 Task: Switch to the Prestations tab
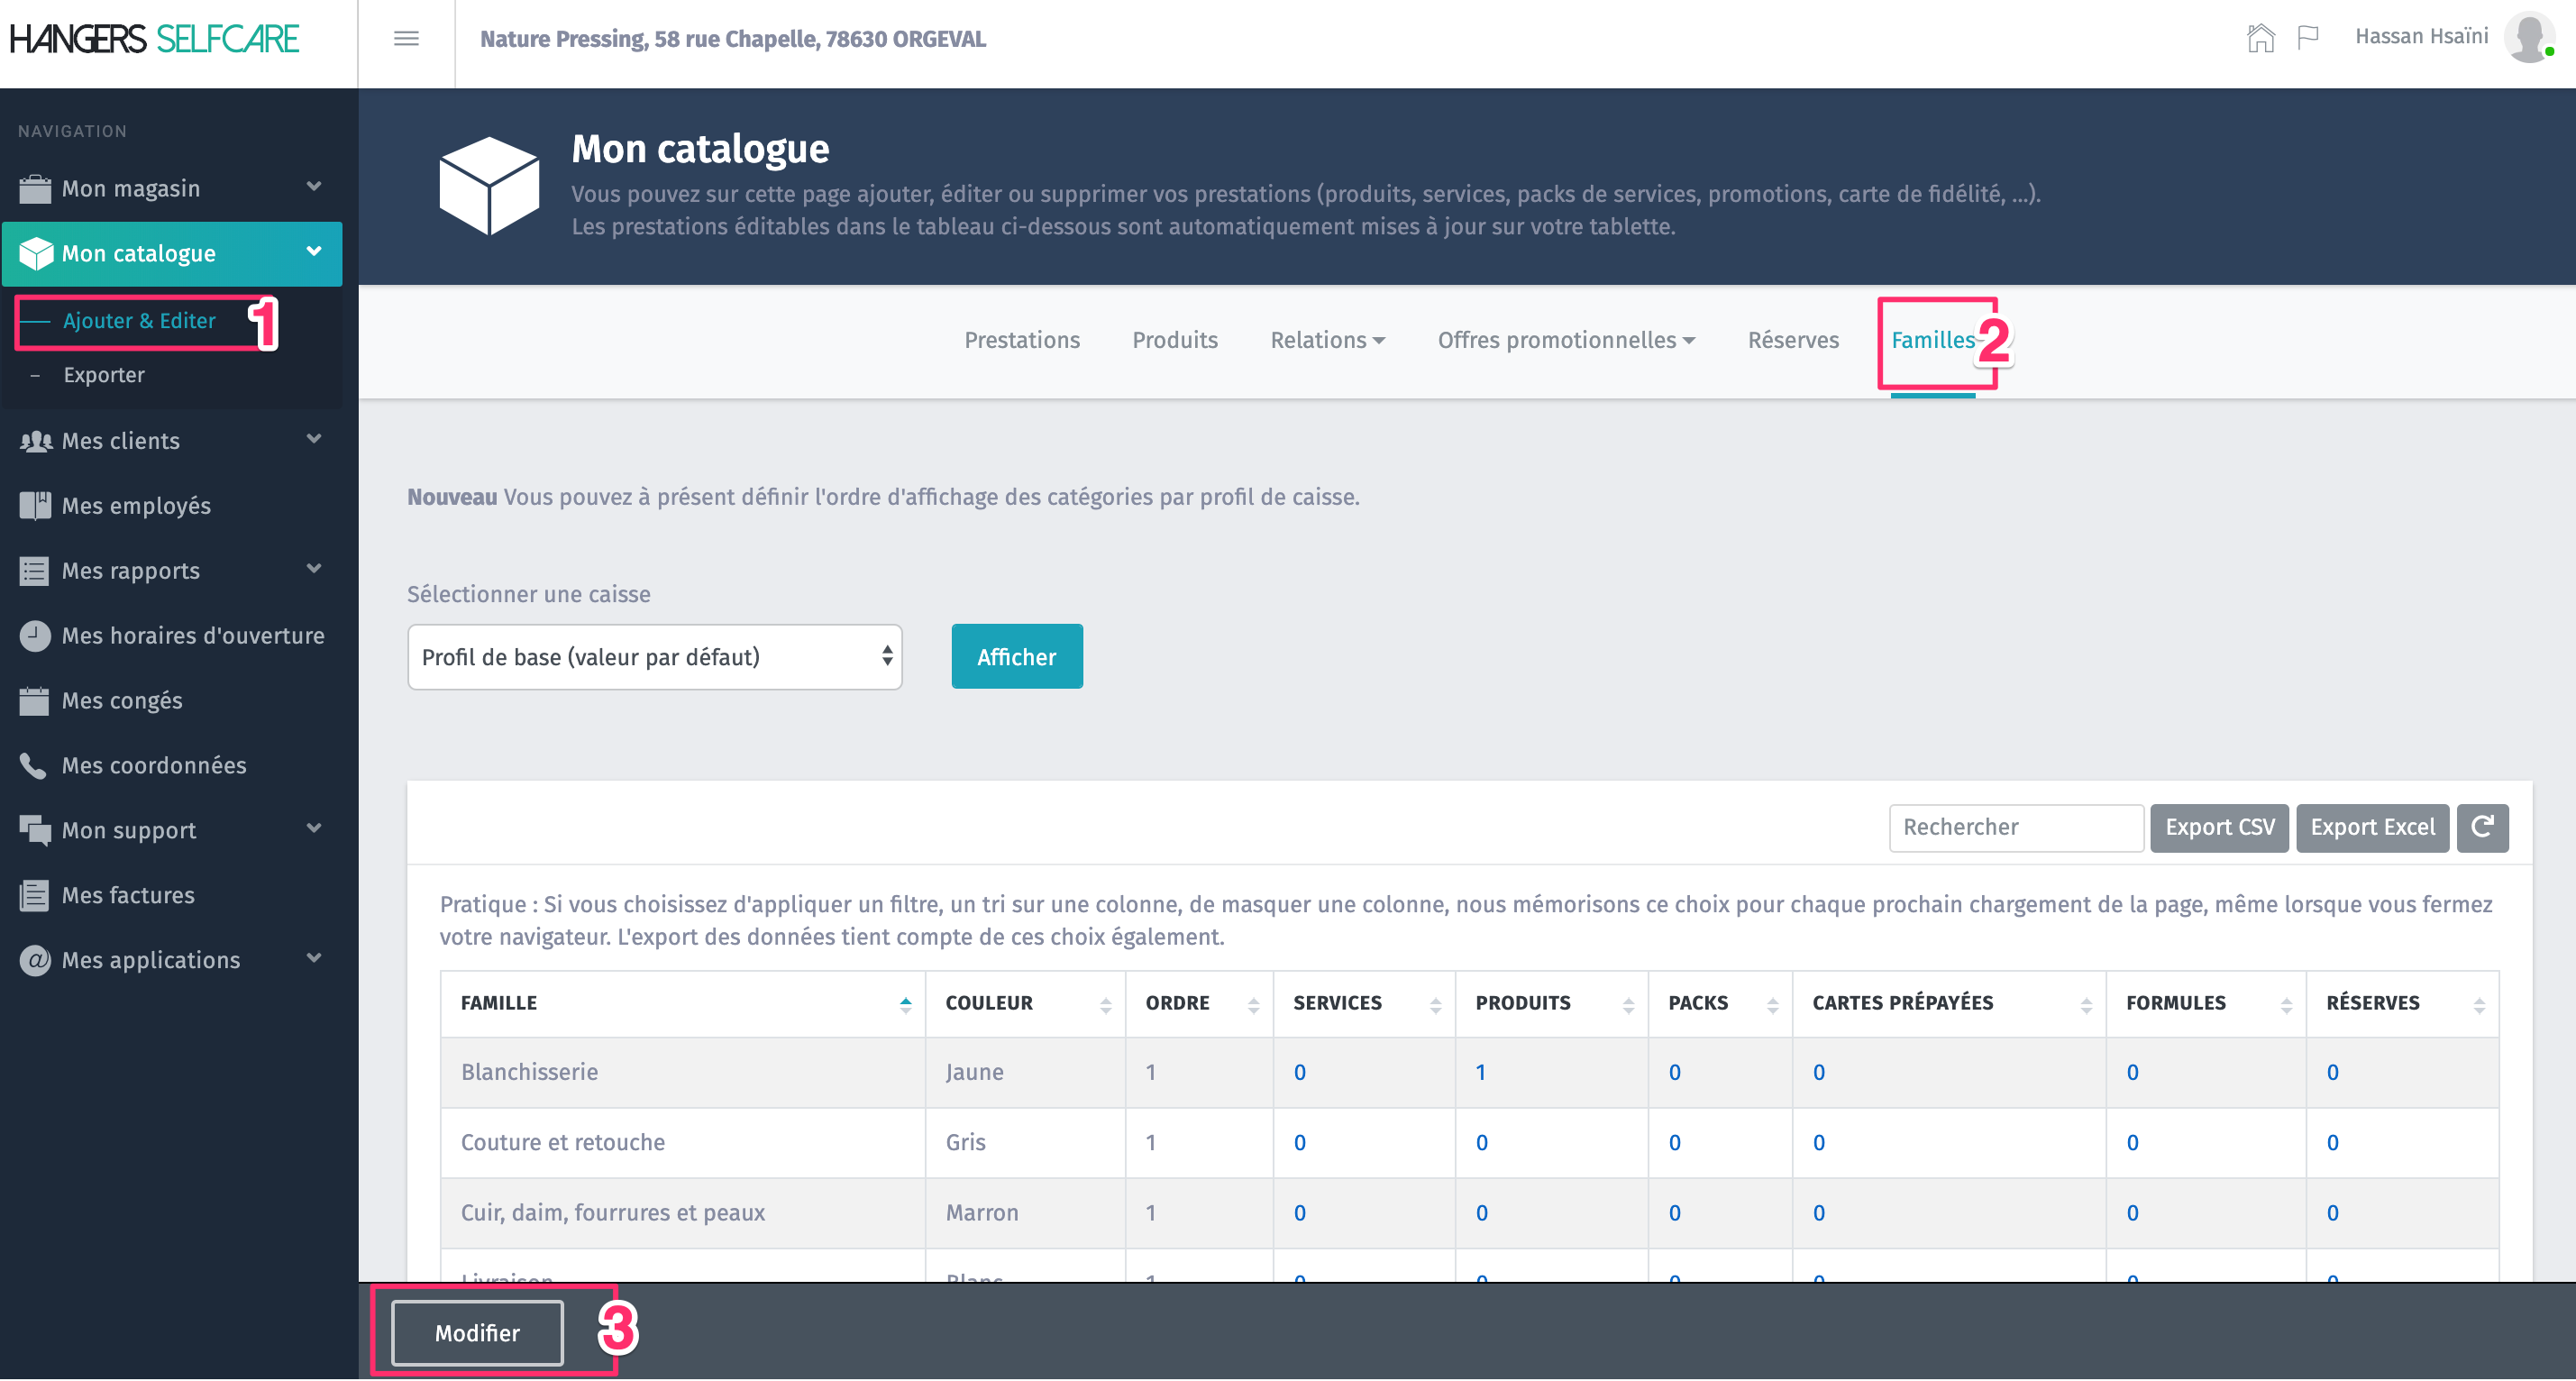click(x=1021, y=340)
